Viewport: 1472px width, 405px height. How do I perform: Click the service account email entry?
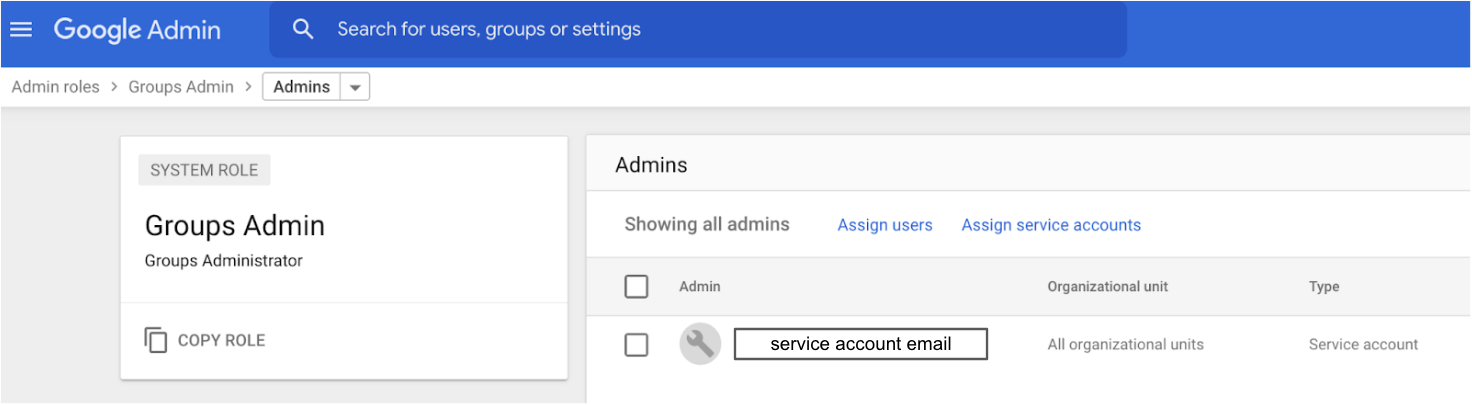click(861, 344)
